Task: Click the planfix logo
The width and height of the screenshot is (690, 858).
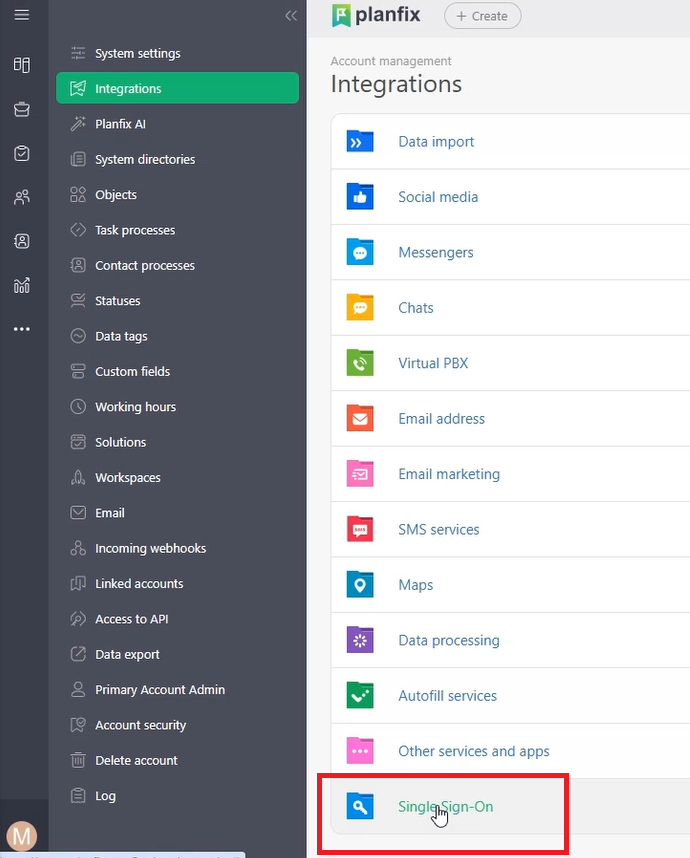Action: [376, 15]
